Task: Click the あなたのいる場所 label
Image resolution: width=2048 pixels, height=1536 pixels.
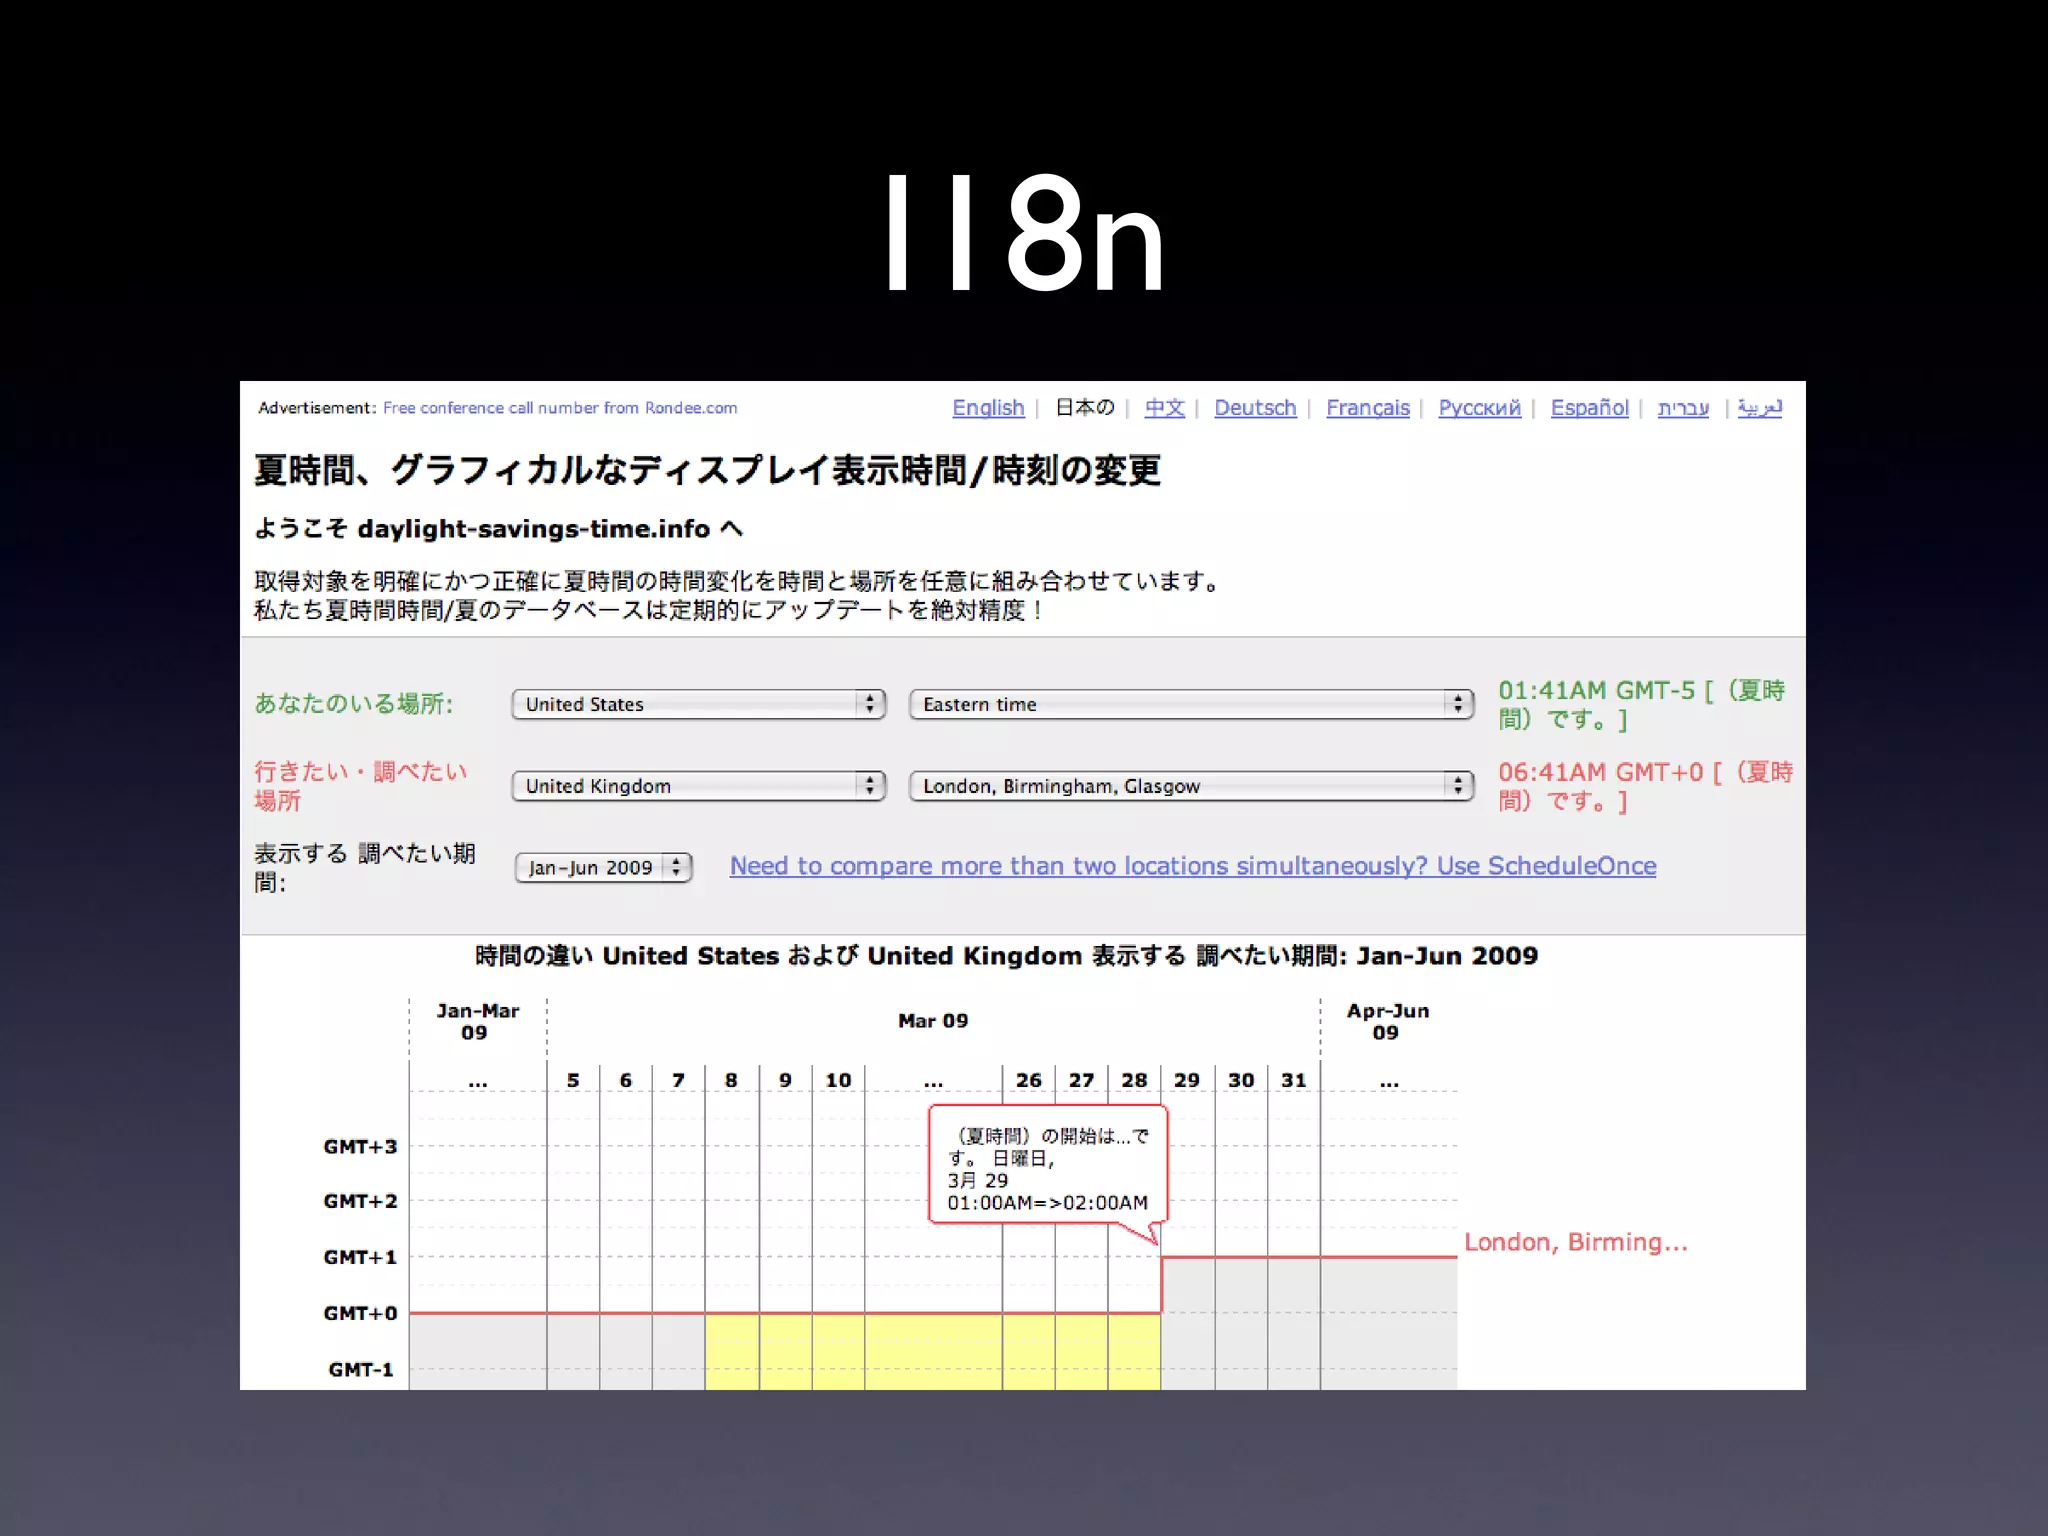Action: tap(353, 704)
